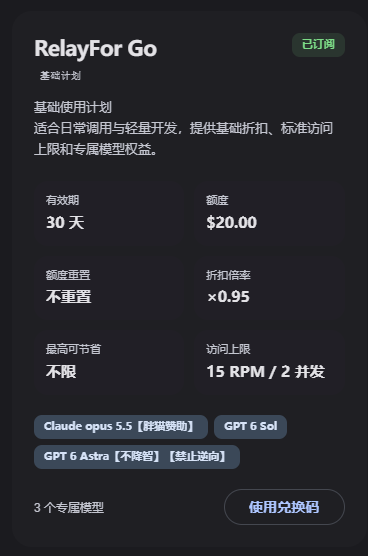Screen dimensions: 368x556
Task: Open the 额度 $20.00 quota tile
Action: click(270, 213)
